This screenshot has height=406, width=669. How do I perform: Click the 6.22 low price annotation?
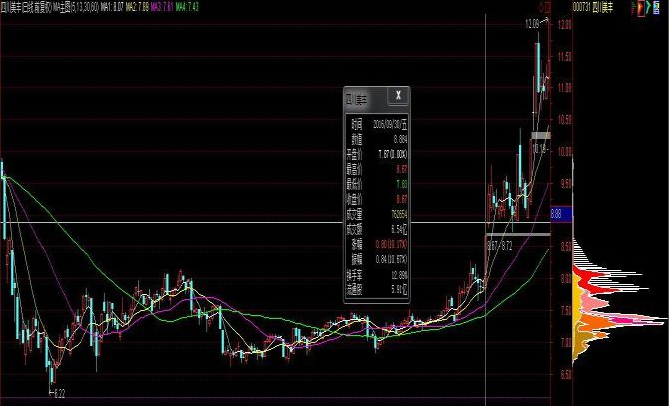coord(59,395)
